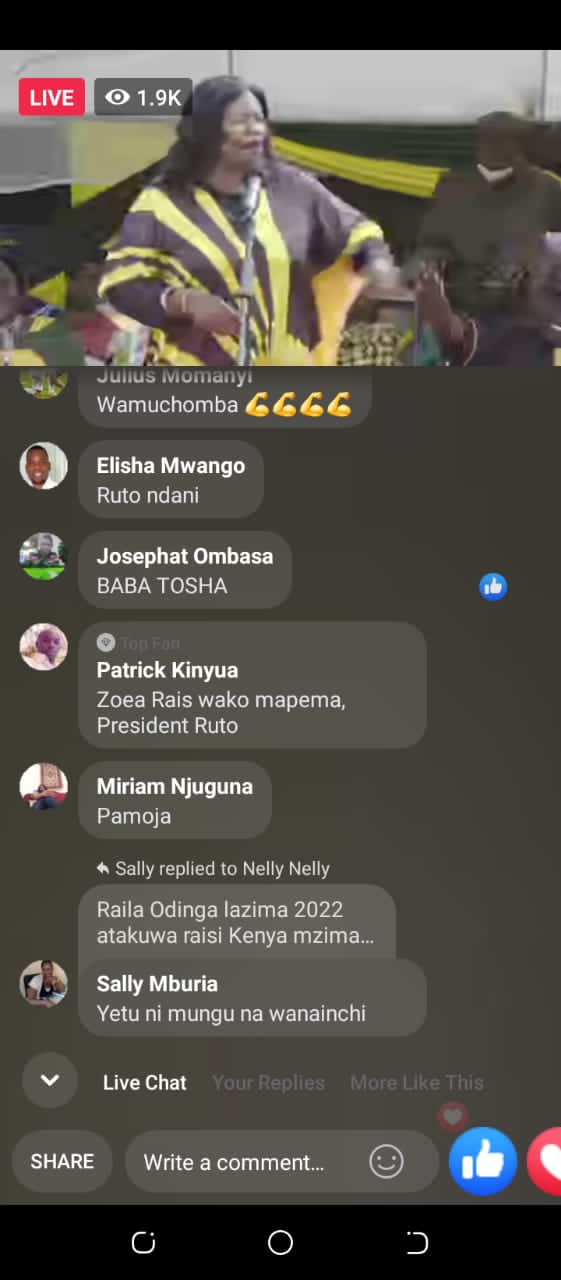Viewport: 561px width, 1280px height.
Task: Tap the blue thumbs-up Like button
Action: pos(483,1161)
